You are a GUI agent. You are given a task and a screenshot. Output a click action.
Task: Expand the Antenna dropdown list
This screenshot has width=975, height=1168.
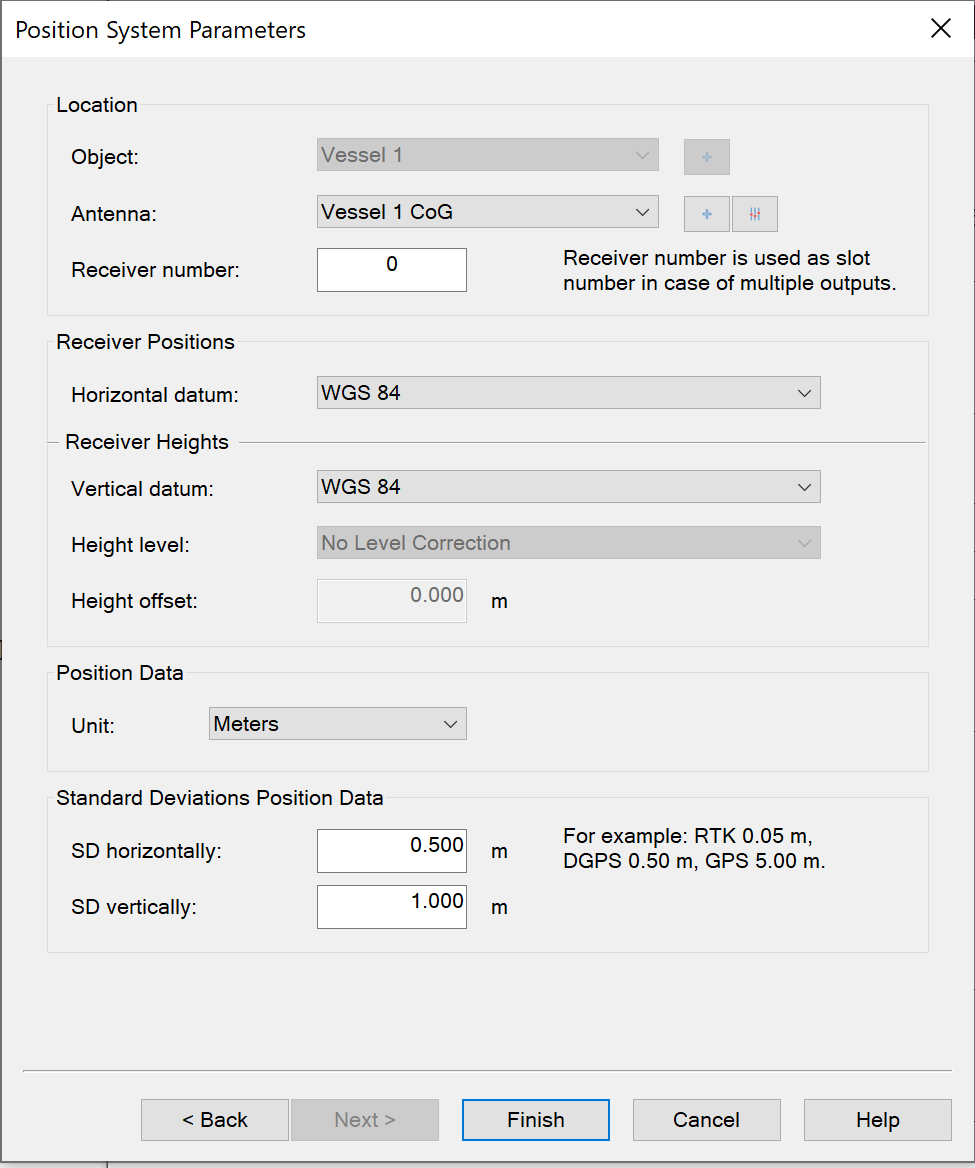[488, 212]
